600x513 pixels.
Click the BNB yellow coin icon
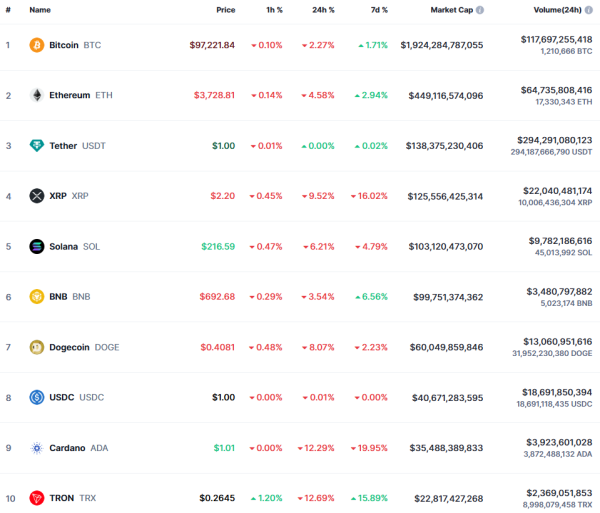point(37,296)
